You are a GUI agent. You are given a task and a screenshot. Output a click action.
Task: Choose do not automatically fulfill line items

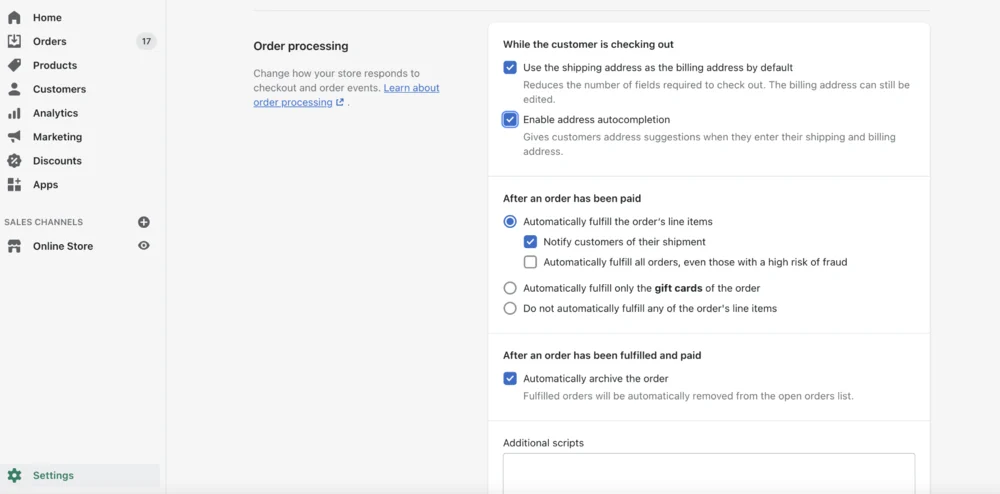tap(510, 309)
